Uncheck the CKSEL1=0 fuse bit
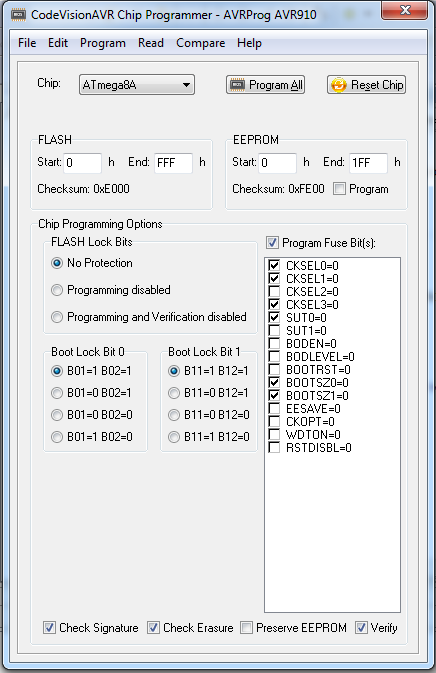The width and height of the screenshot is (436, 673). tap(274, 278)
